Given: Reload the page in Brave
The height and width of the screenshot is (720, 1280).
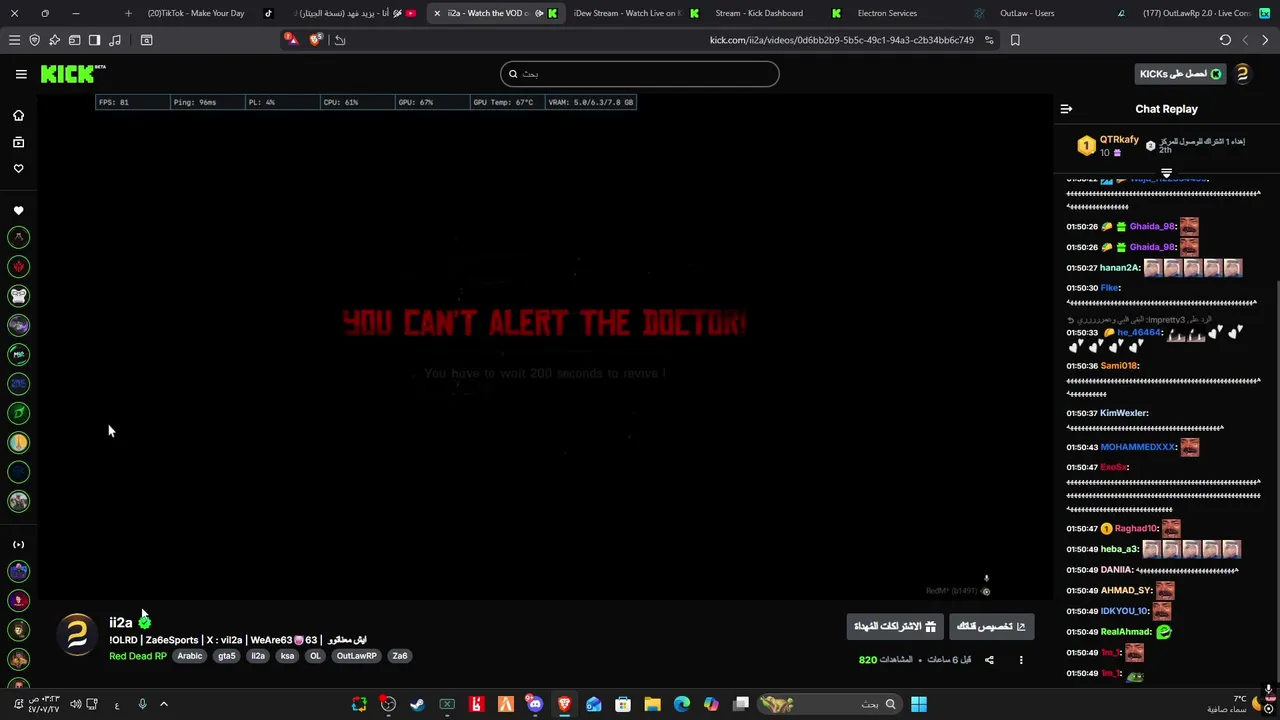Looking at the screenshot, I should tap(1225, 40).
